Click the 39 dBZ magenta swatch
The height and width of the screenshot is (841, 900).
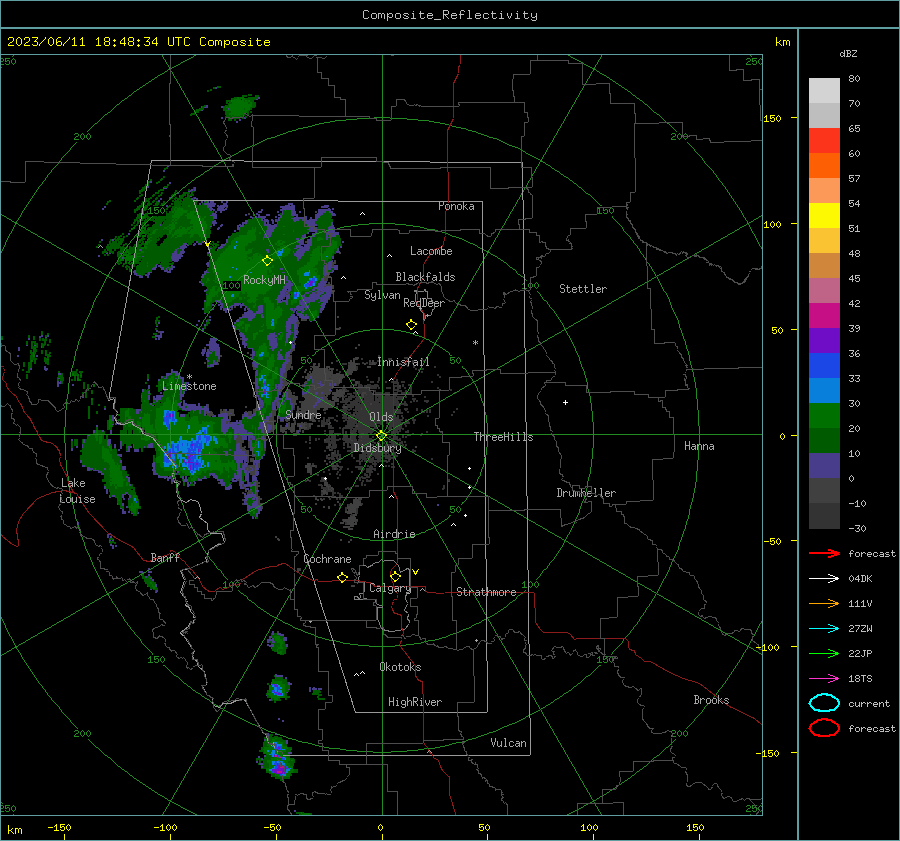[x=824, y=315]
